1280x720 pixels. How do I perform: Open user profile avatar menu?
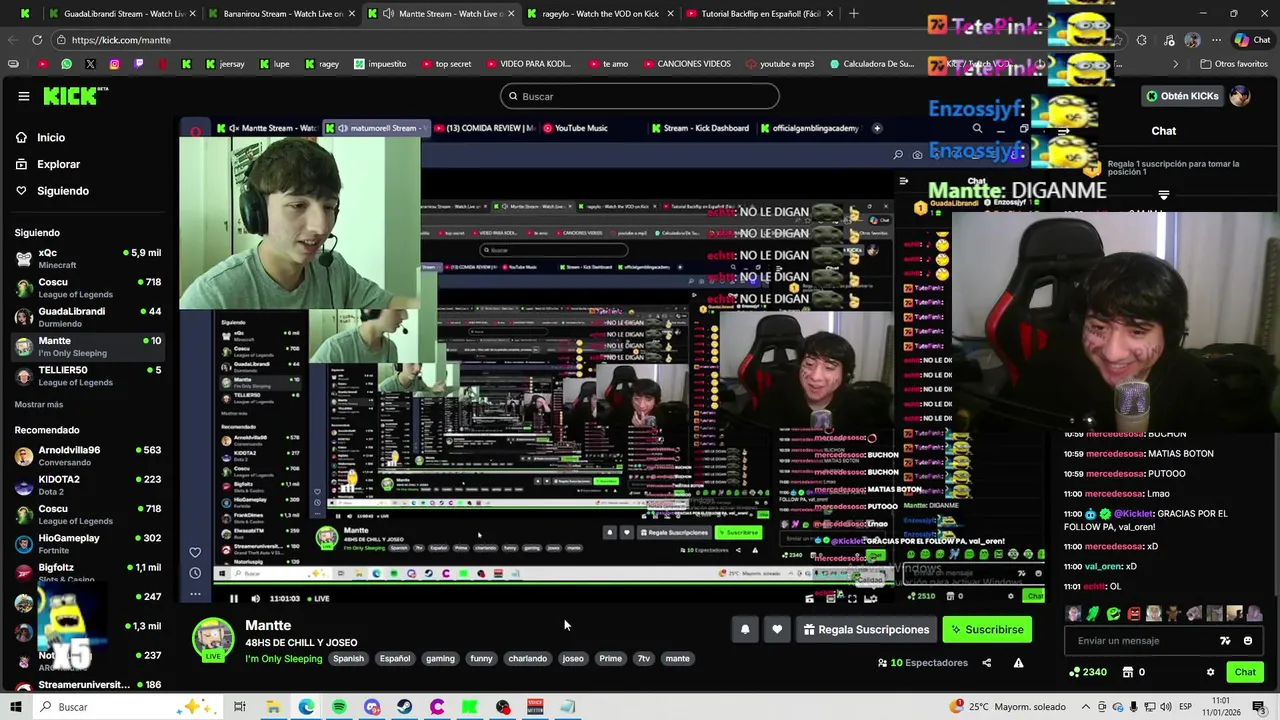(x=1240, y=96)
